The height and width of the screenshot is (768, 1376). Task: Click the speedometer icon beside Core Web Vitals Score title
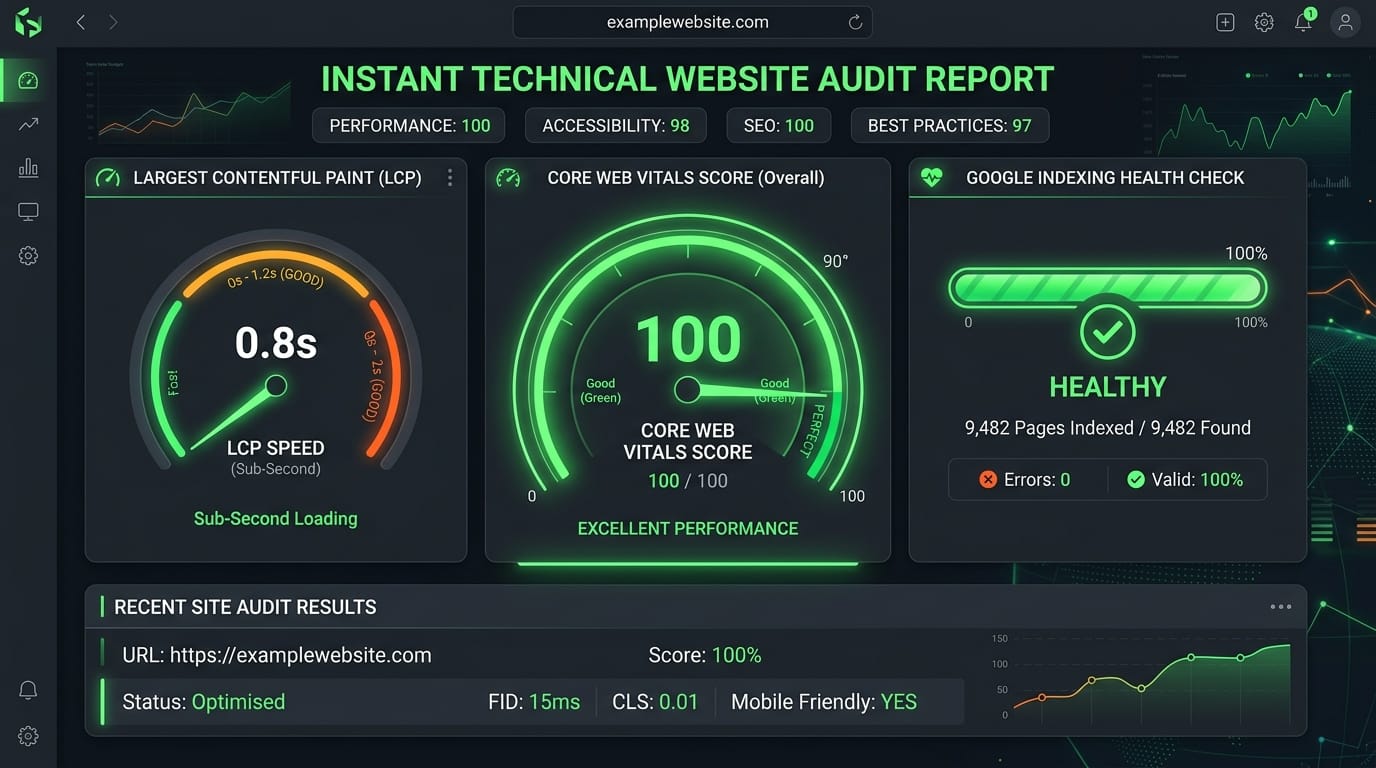pyautogui.click(x=508, y=178)
